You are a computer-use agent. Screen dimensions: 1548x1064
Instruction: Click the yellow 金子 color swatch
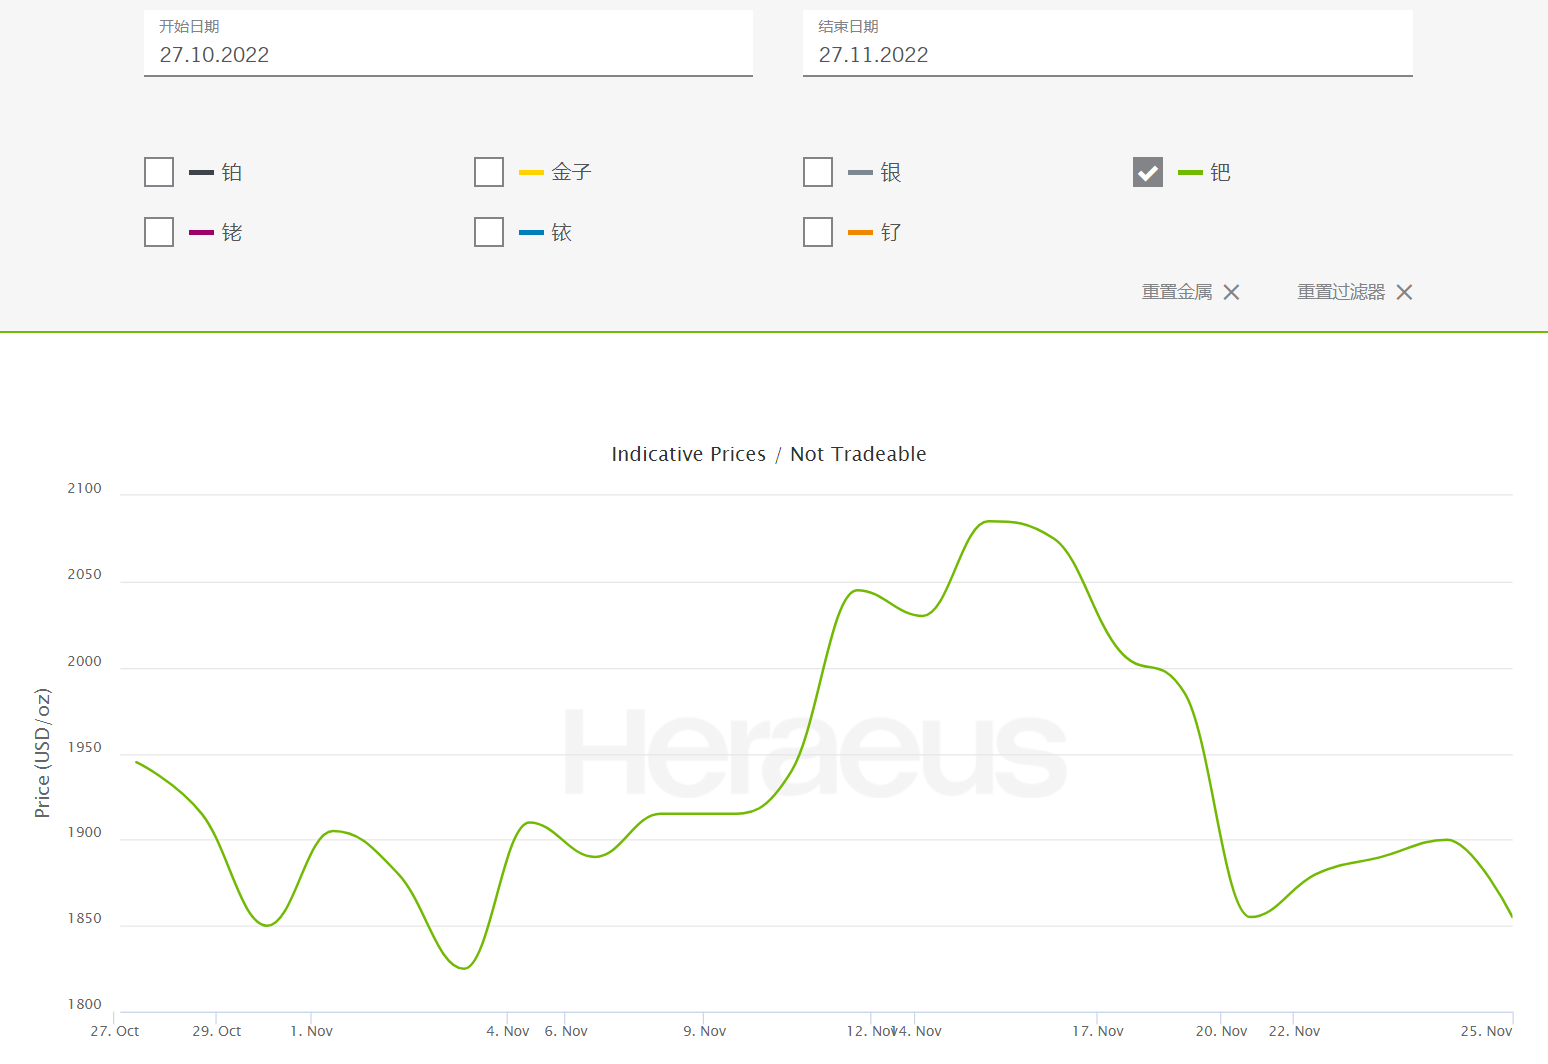tap(531, 173)
